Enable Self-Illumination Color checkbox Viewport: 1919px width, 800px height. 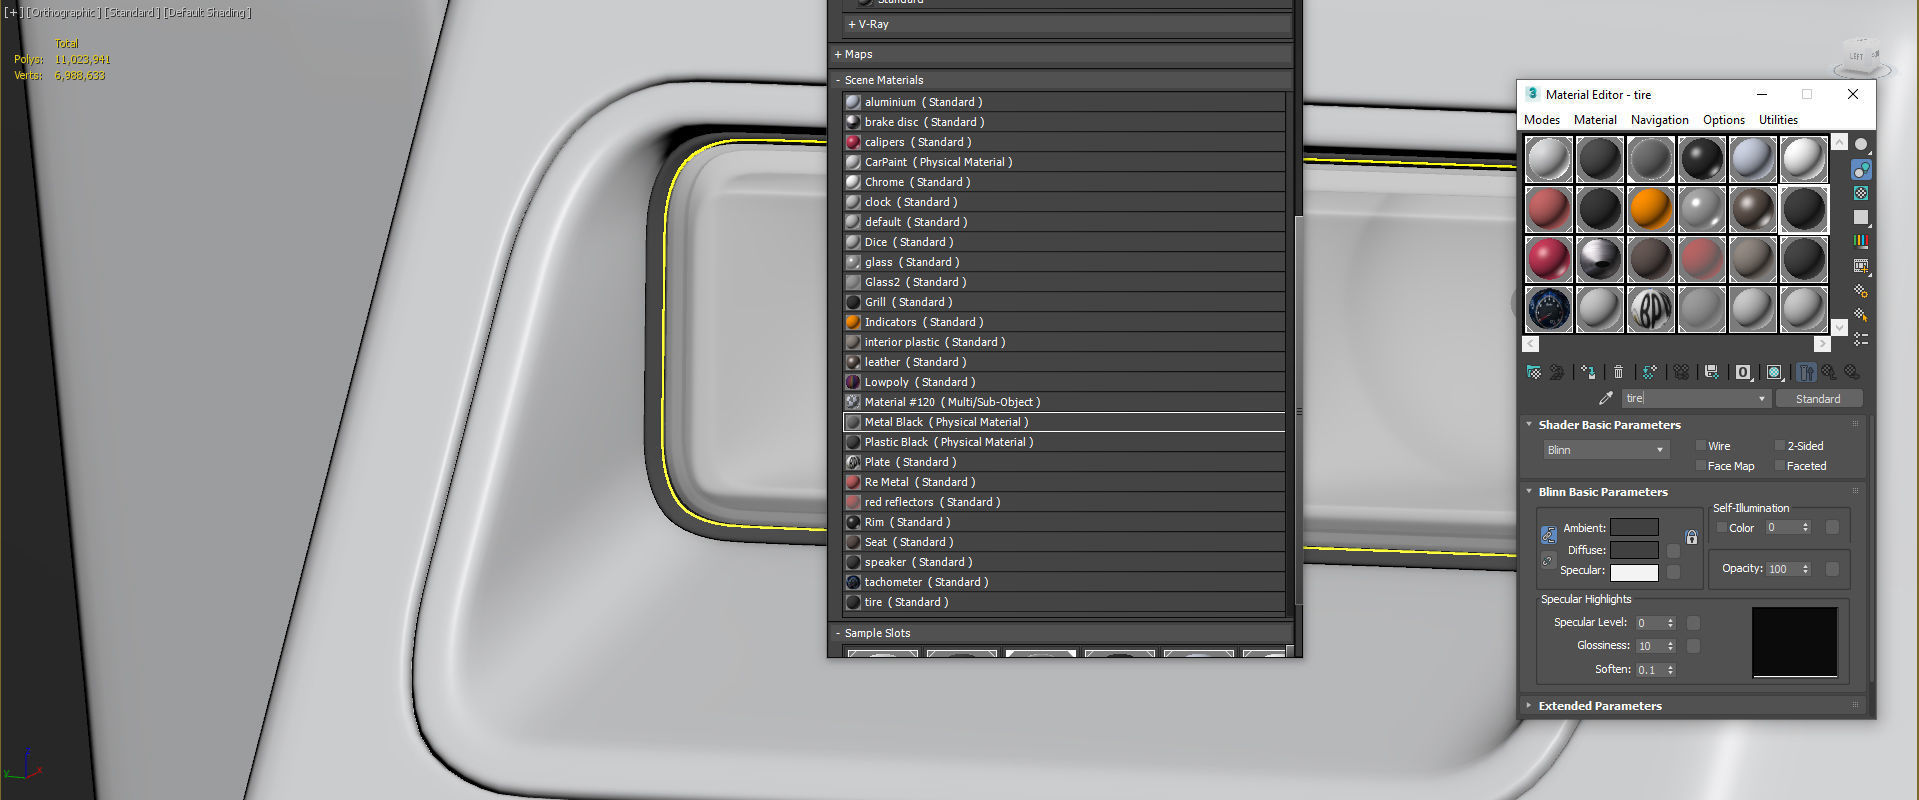pyautogui.click(x=1722, y=527)
